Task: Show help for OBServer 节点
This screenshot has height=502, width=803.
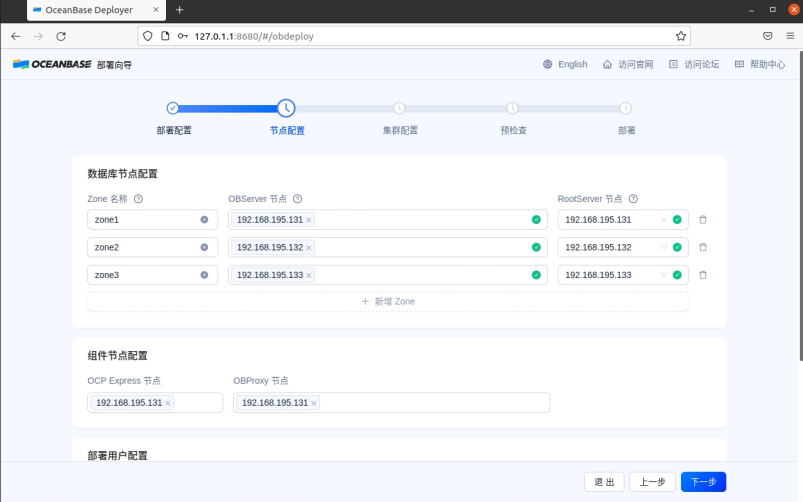Action: (297, 199)
